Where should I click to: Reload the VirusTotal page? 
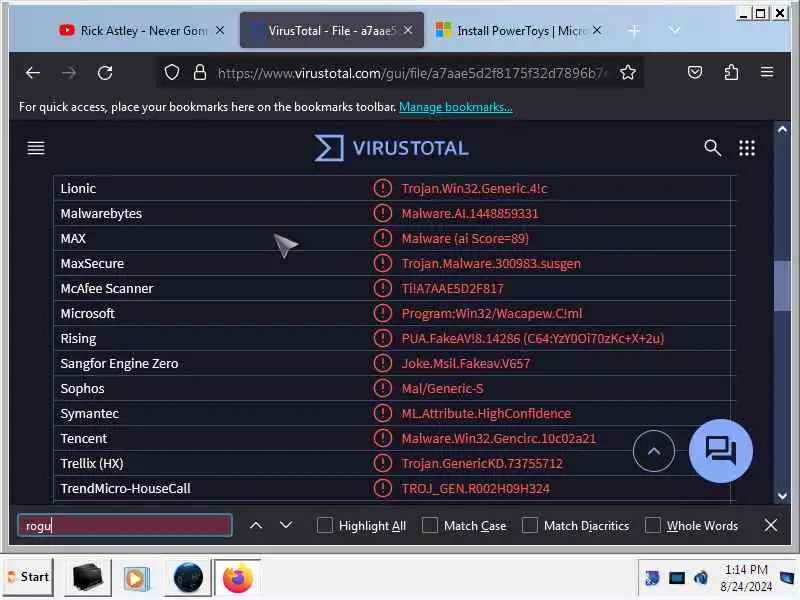105,73
